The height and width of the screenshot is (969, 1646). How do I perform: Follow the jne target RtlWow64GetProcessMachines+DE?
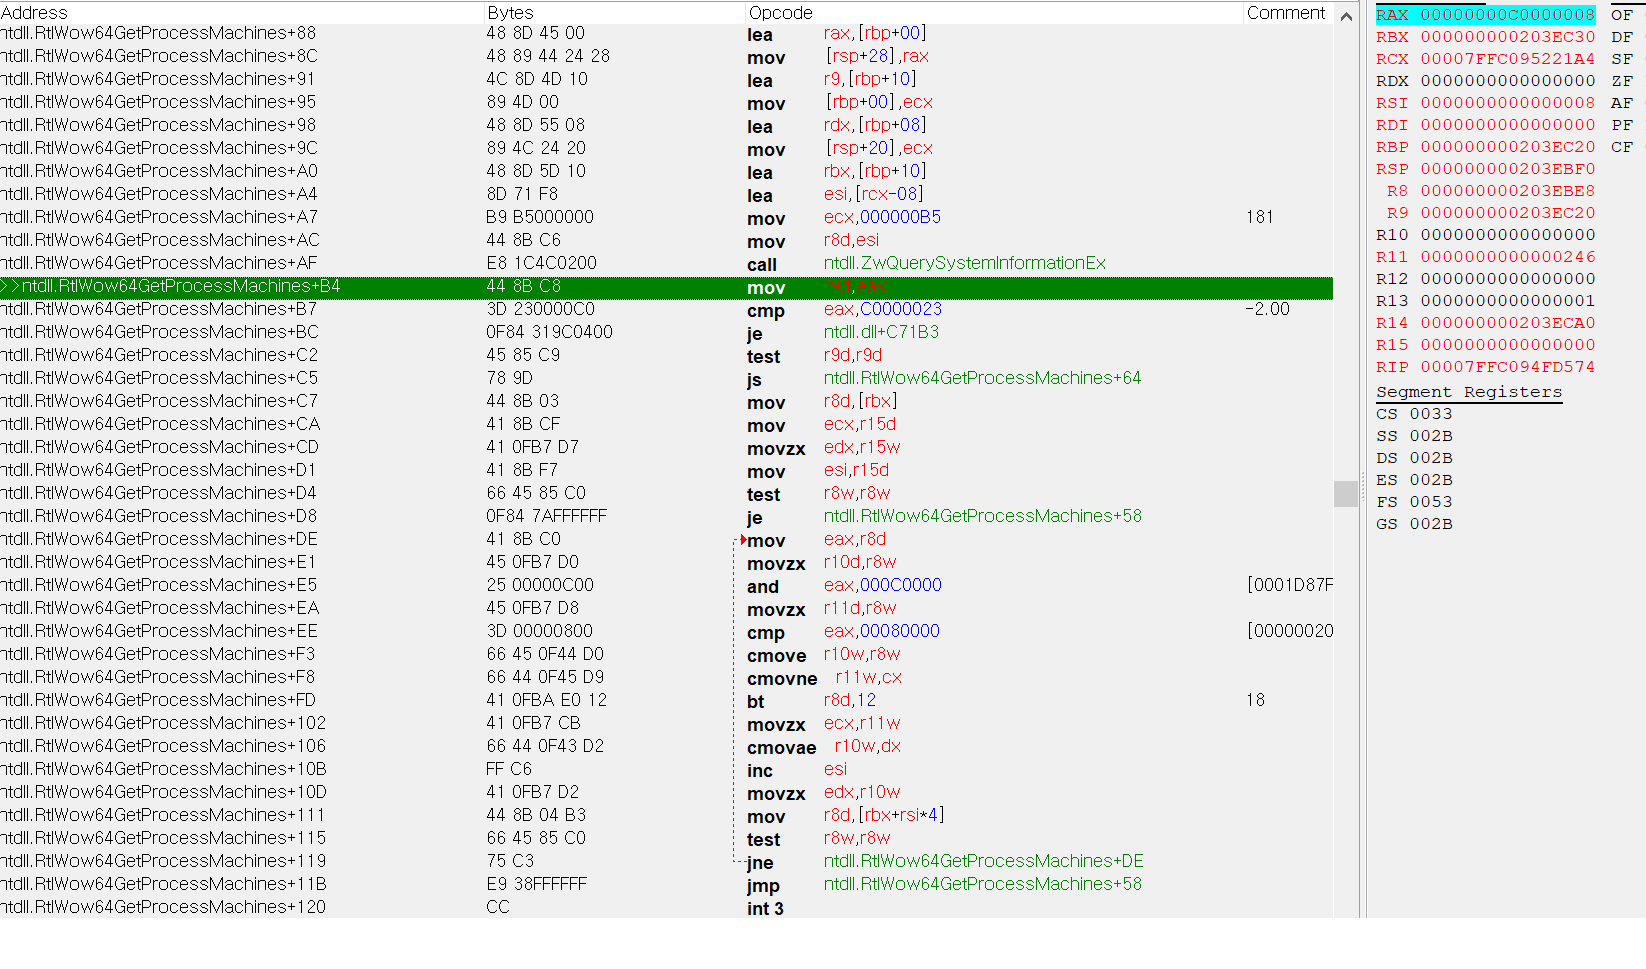[x=983, y=861]
